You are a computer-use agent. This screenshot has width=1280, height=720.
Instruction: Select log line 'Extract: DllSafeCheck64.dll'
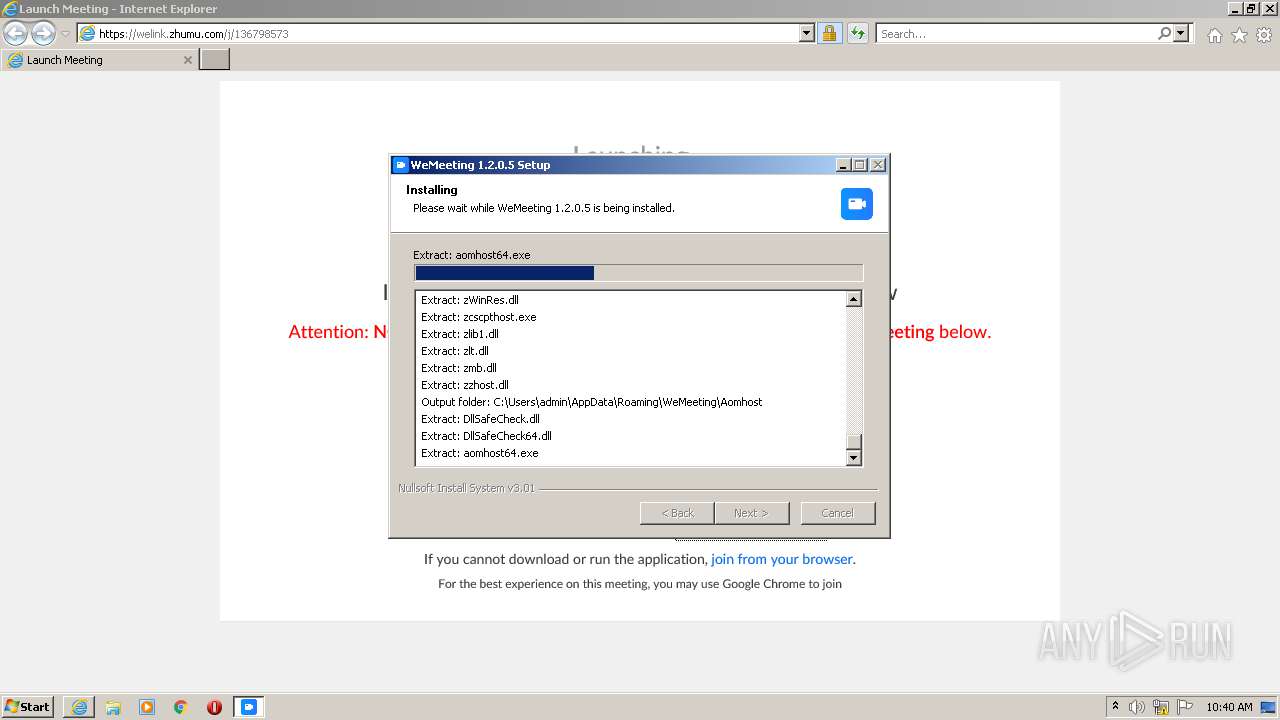(486, 436)
